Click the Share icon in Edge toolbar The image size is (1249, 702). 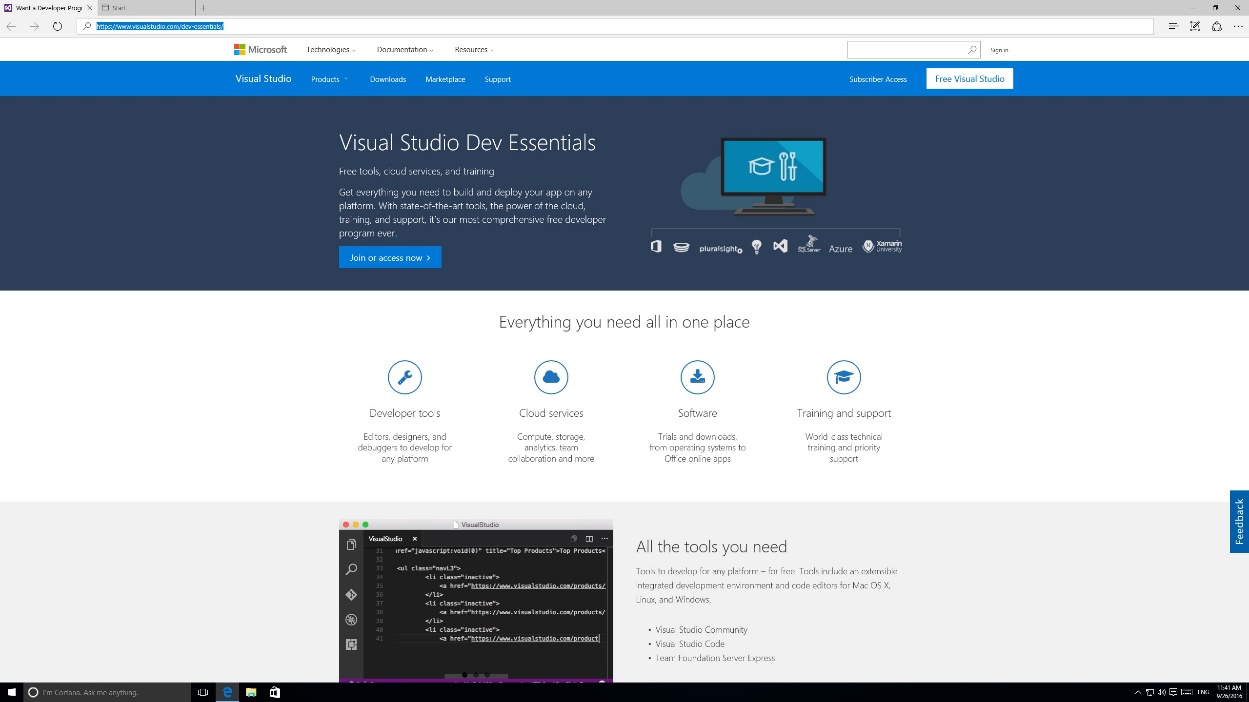(x=1216, y=26)
